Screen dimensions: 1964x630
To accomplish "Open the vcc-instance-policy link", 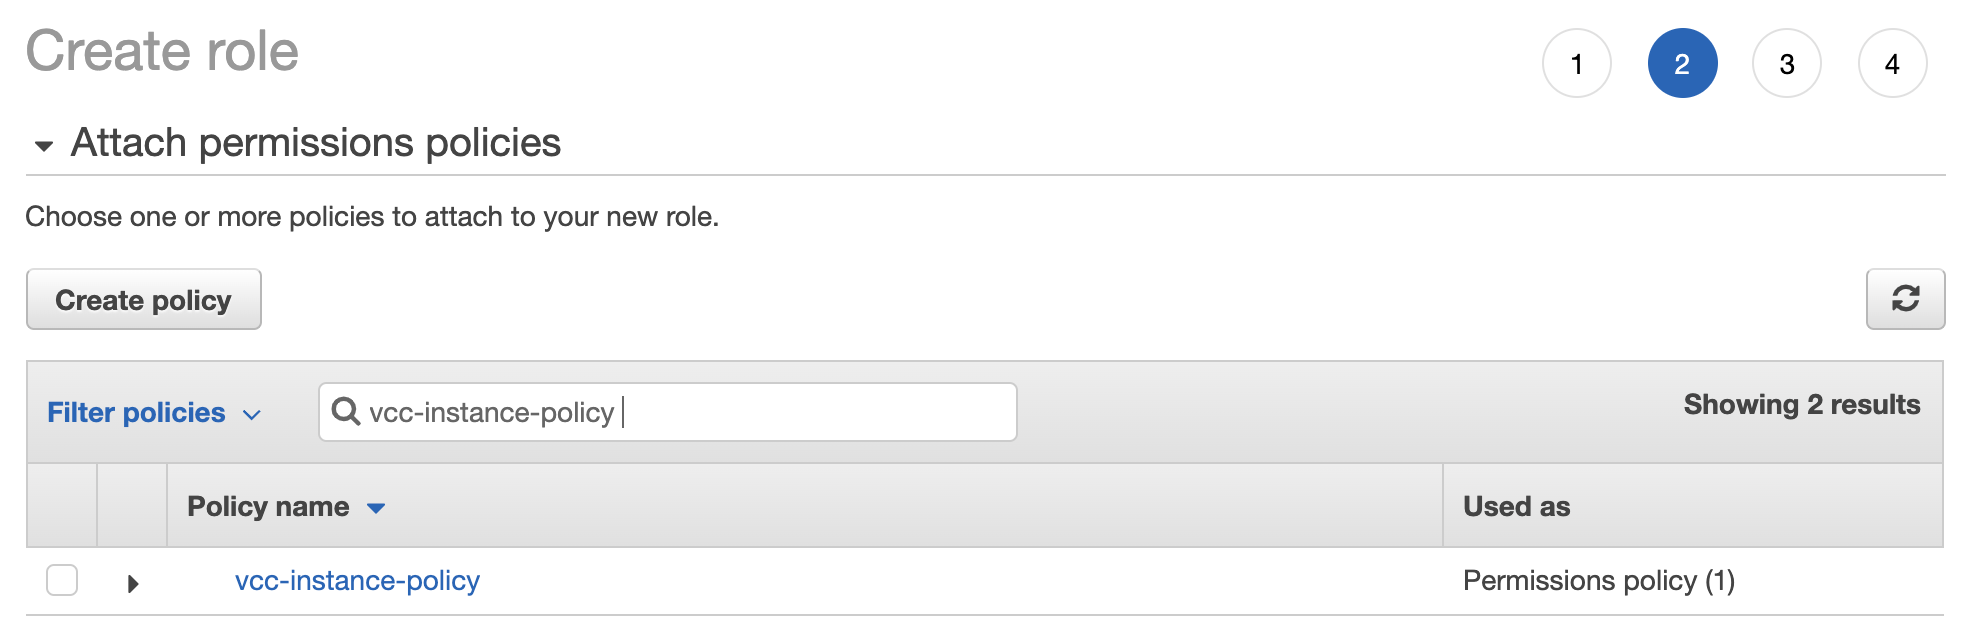I will 357,580.
